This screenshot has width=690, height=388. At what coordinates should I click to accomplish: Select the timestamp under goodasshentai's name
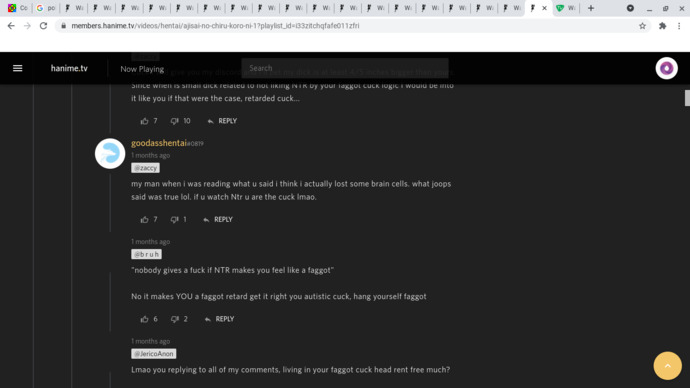pos(150,155)
